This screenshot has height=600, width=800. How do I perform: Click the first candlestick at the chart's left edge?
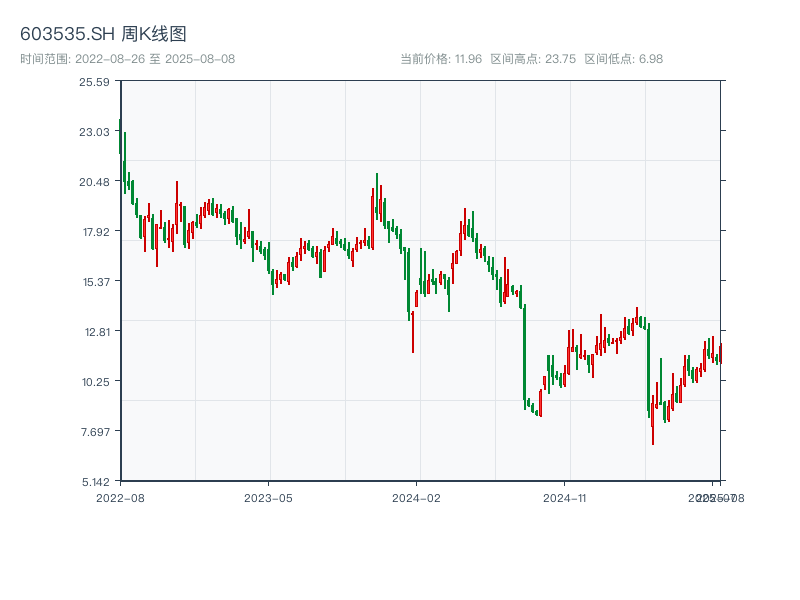(x=120, y=137)
